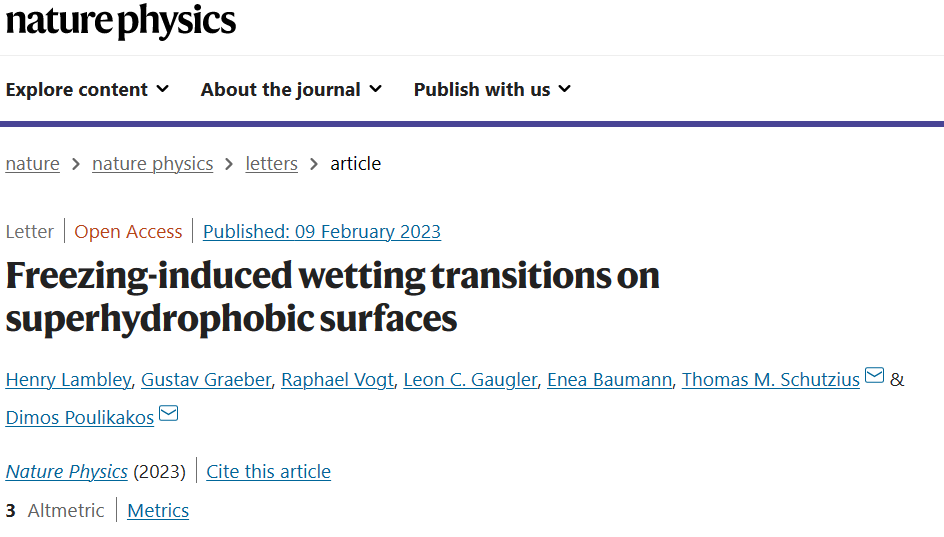
Task: Select author Gustav Graeber
Action: tap(206, 380)
